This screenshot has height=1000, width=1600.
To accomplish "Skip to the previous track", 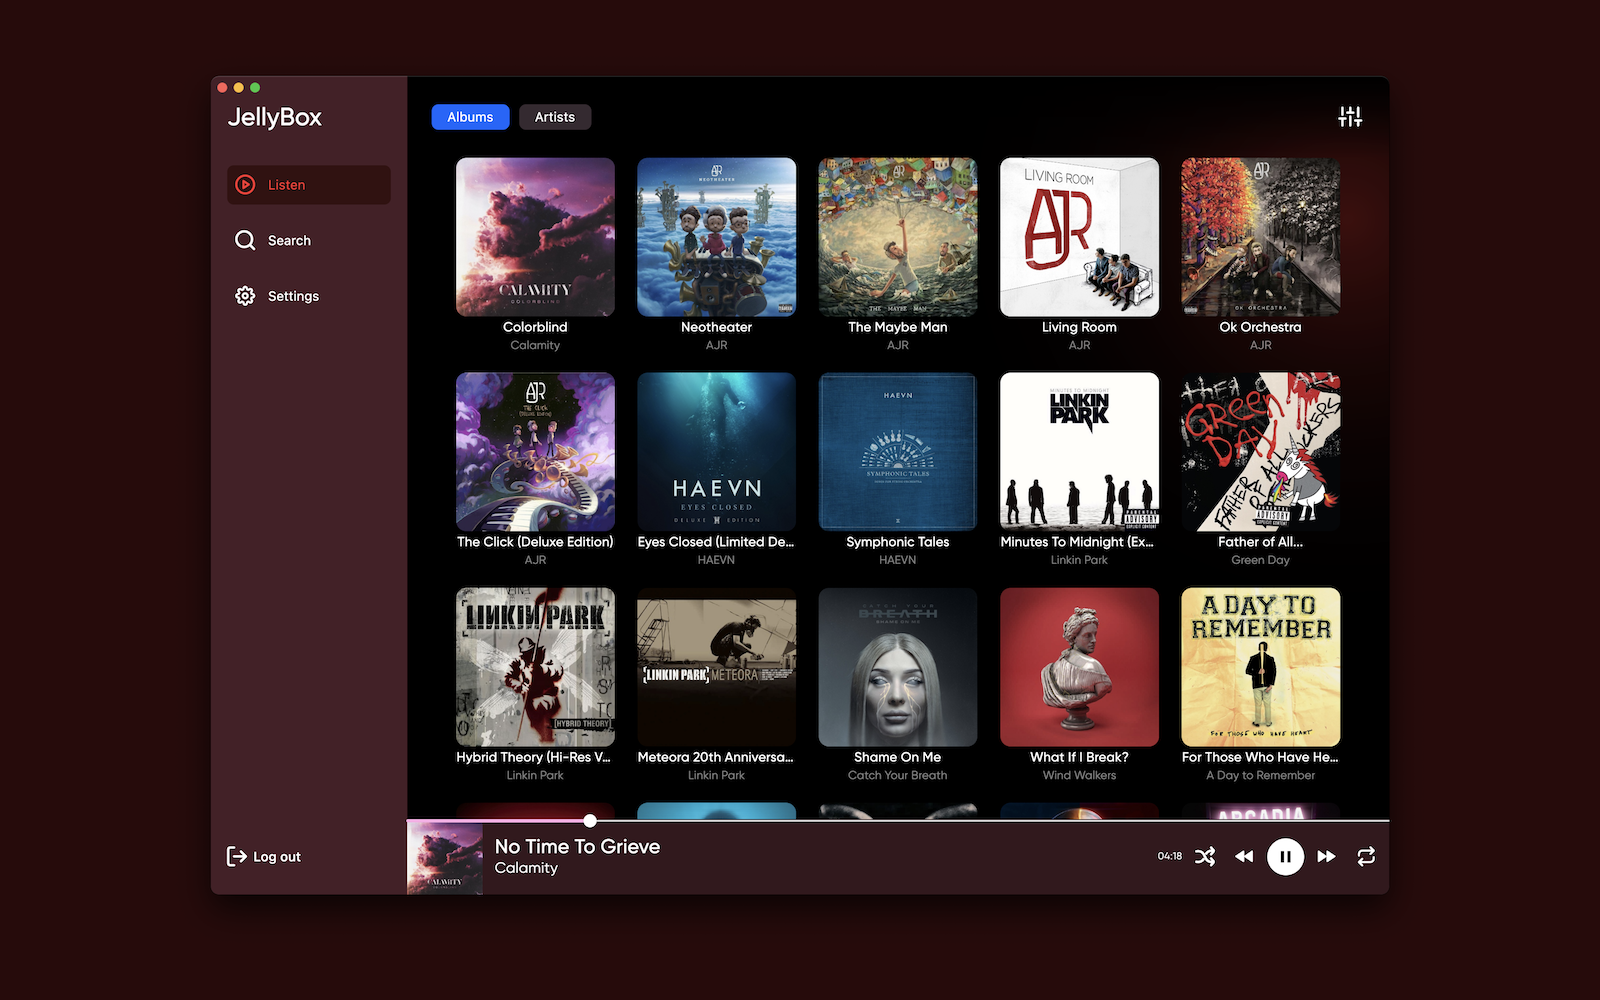I will (1244, 856).
